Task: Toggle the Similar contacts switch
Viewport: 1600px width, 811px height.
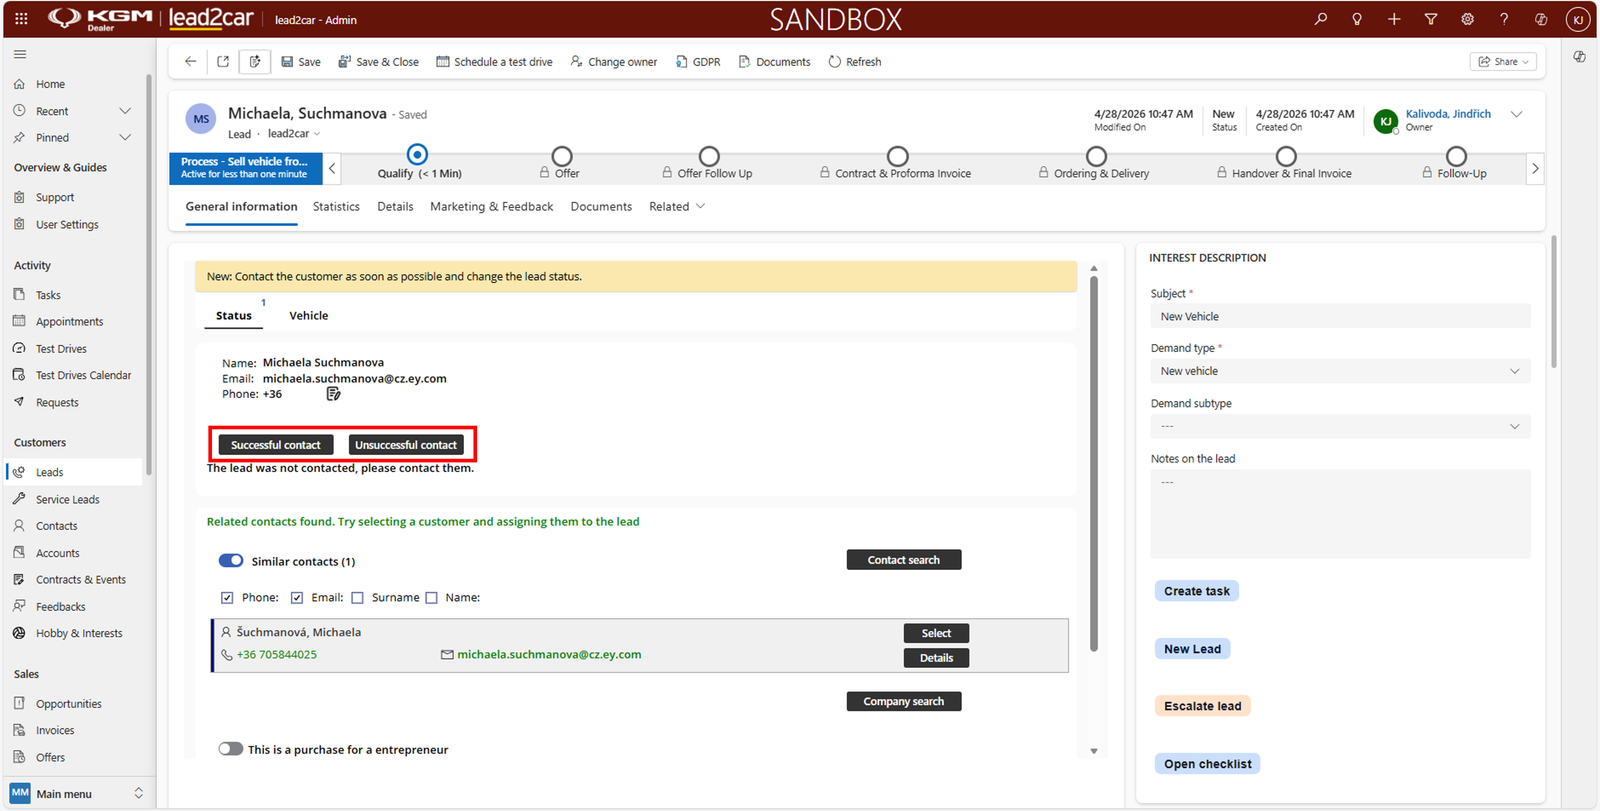Action: (231, 561)
